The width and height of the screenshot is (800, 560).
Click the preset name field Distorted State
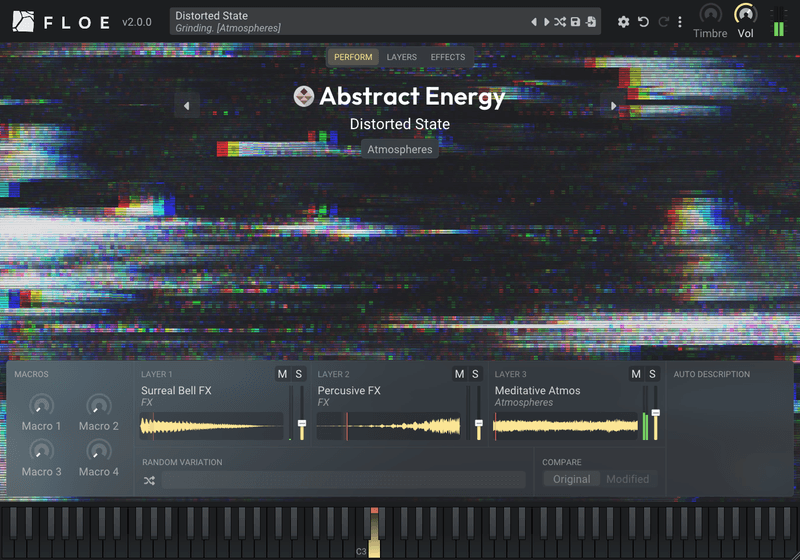(385, 21)
